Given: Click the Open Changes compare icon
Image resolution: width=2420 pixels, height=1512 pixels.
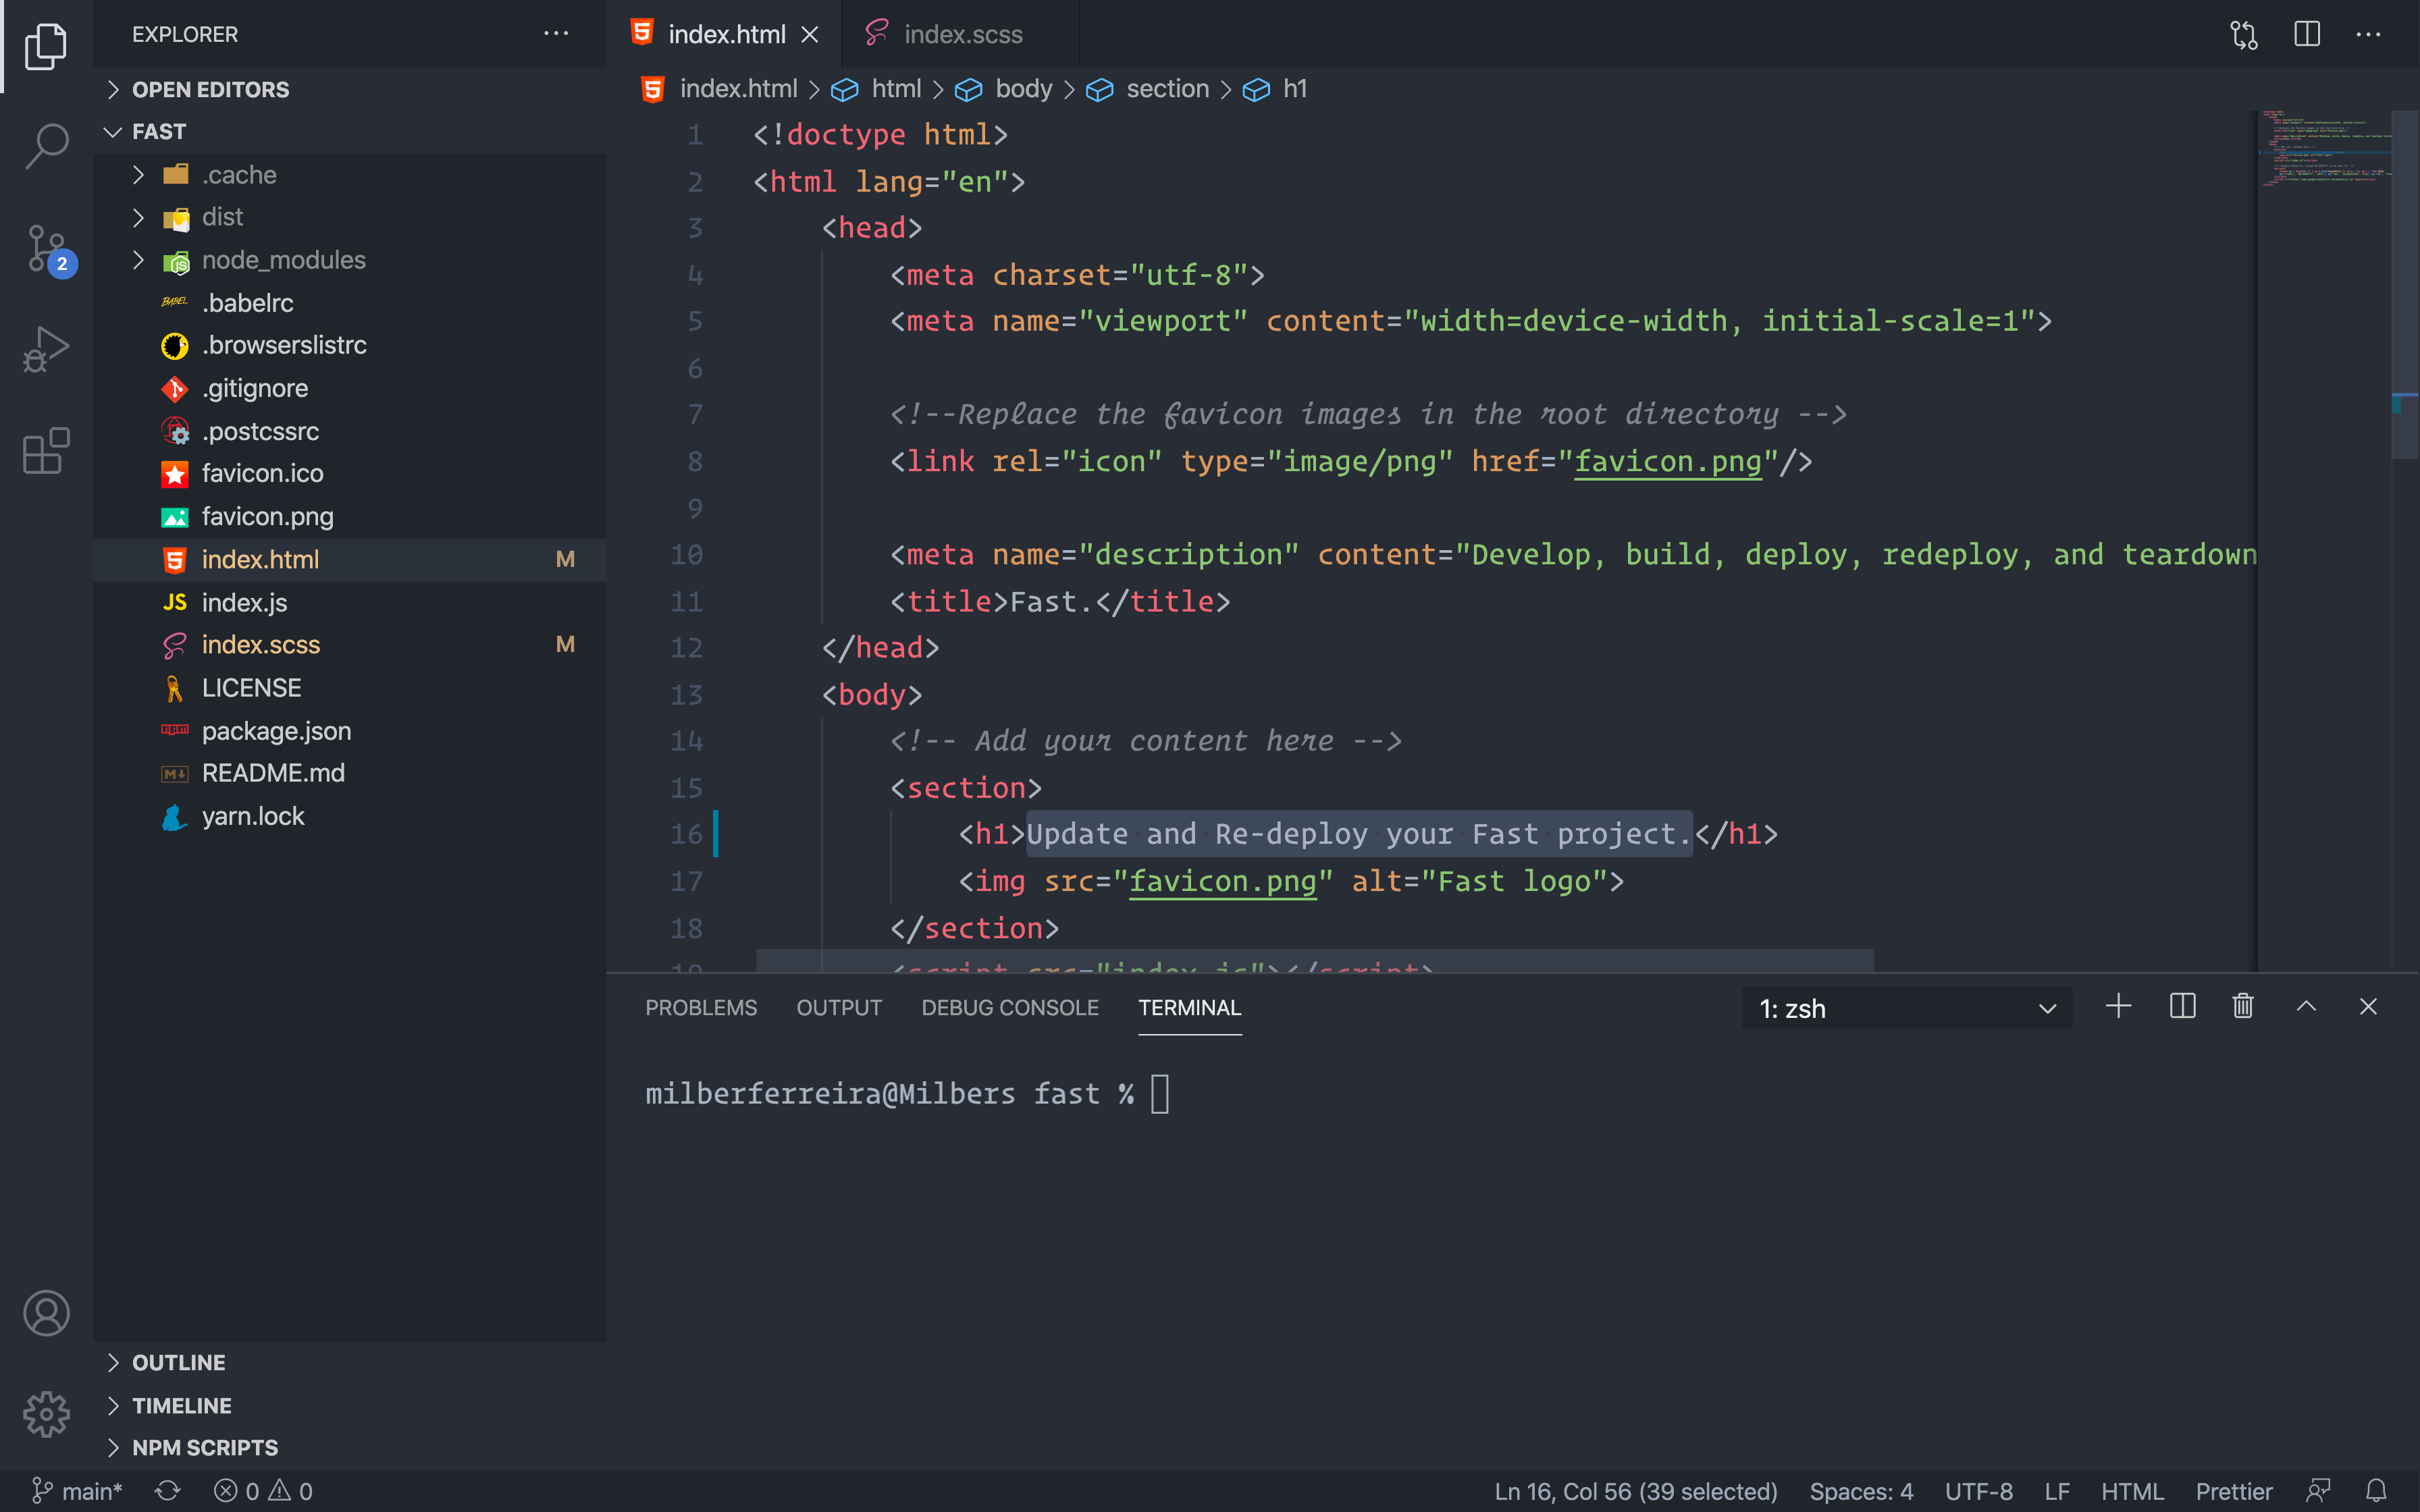Looking at the screenshot, I should coord(2243,34).
